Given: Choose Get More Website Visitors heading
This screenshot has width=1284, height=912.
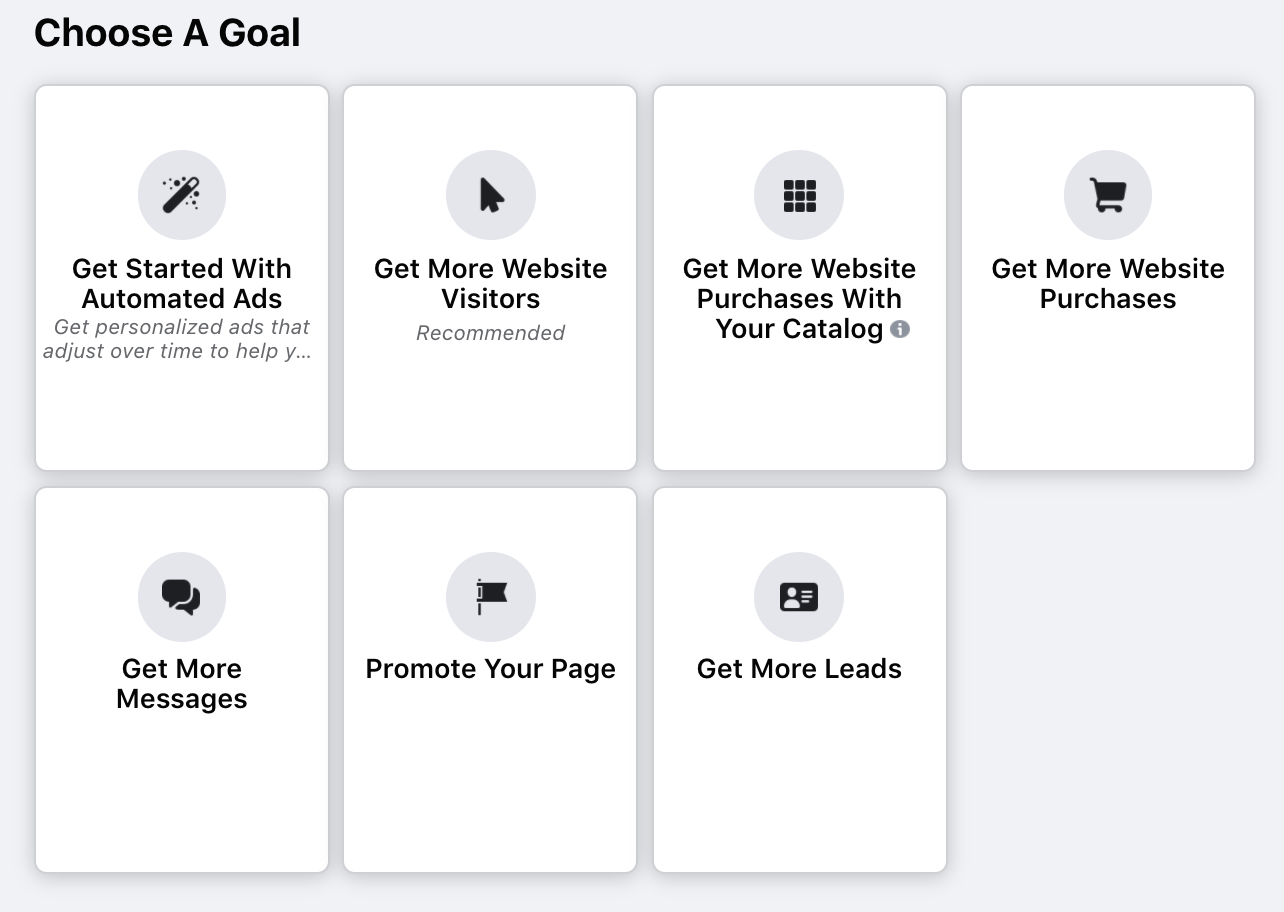Looking at the screenshot, I should [x=491, y=283].
